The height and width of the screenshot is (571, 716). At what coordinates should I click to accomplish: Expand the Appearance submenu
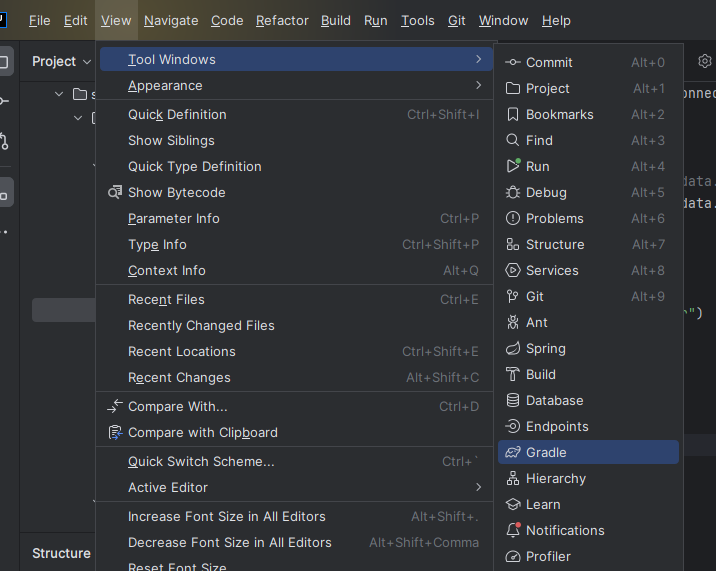pyautogui.click(x=296, y=85)
